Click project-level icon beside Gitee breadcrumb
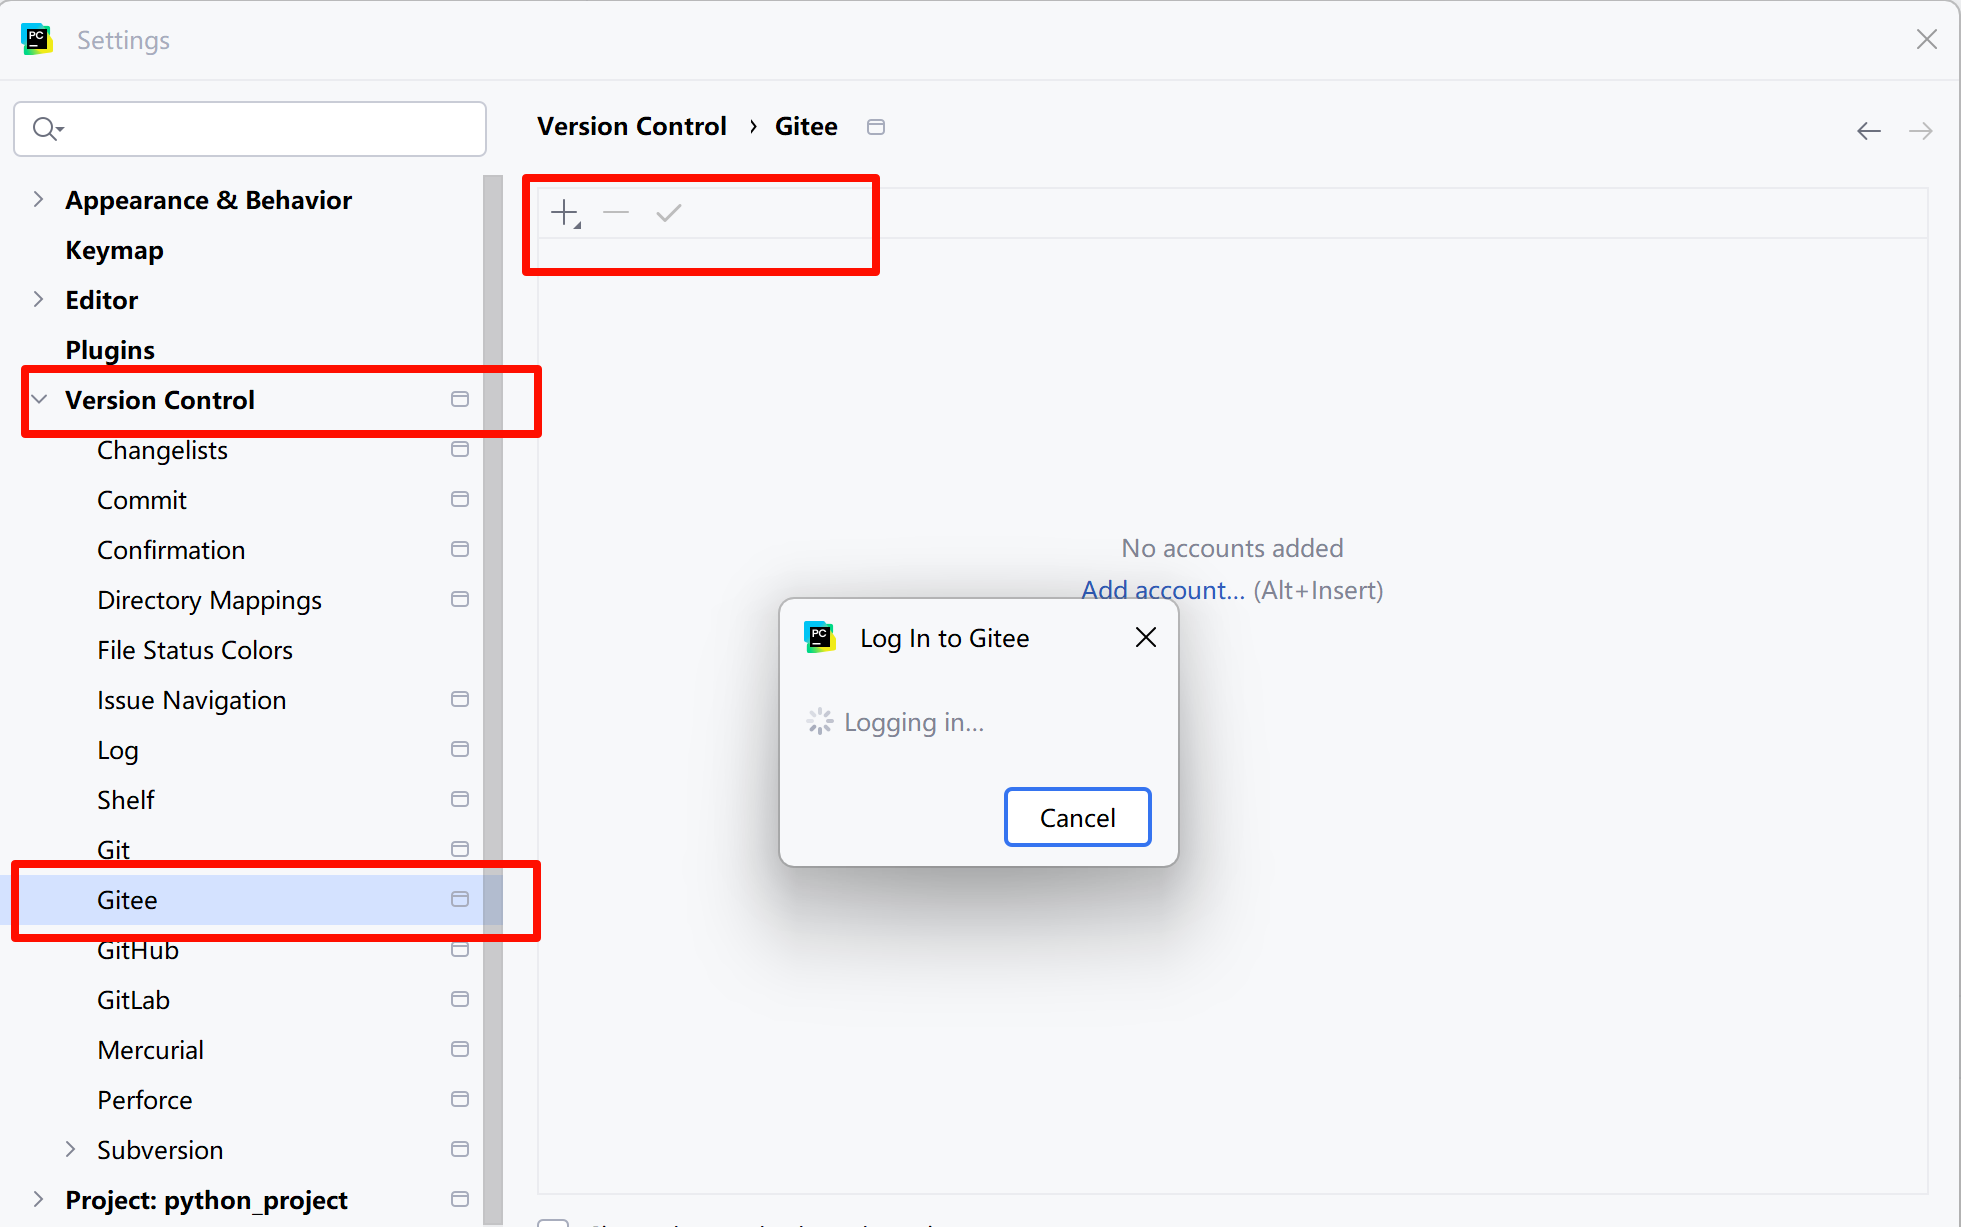This screenshot has width=1961, height=1227. 876,127
